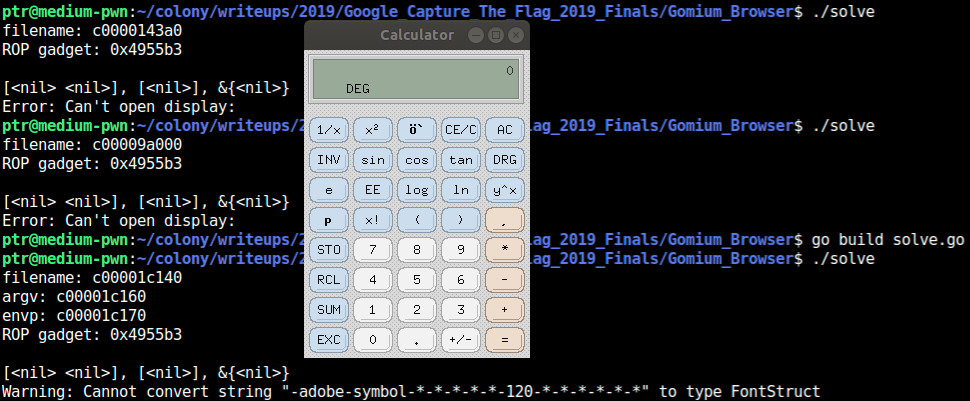Click terminal text 'filename: c00009a000'

coord(92,145)
